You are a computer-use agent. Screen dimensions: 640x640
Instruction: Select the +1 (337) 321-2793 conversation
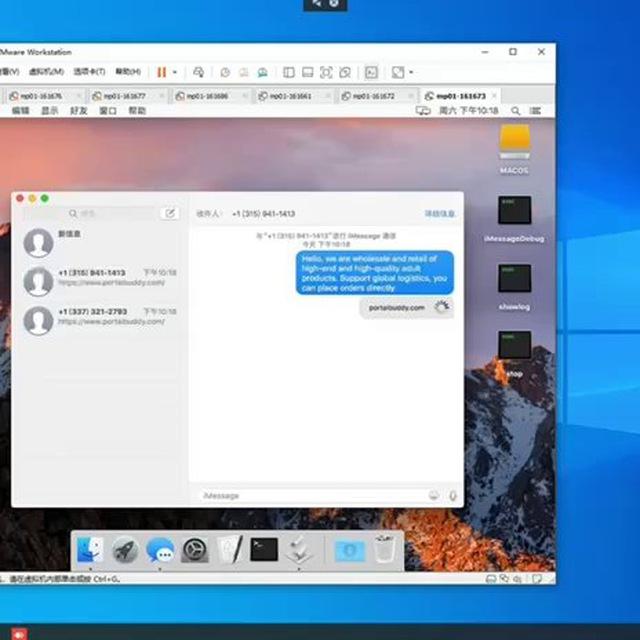pos(100,320)
